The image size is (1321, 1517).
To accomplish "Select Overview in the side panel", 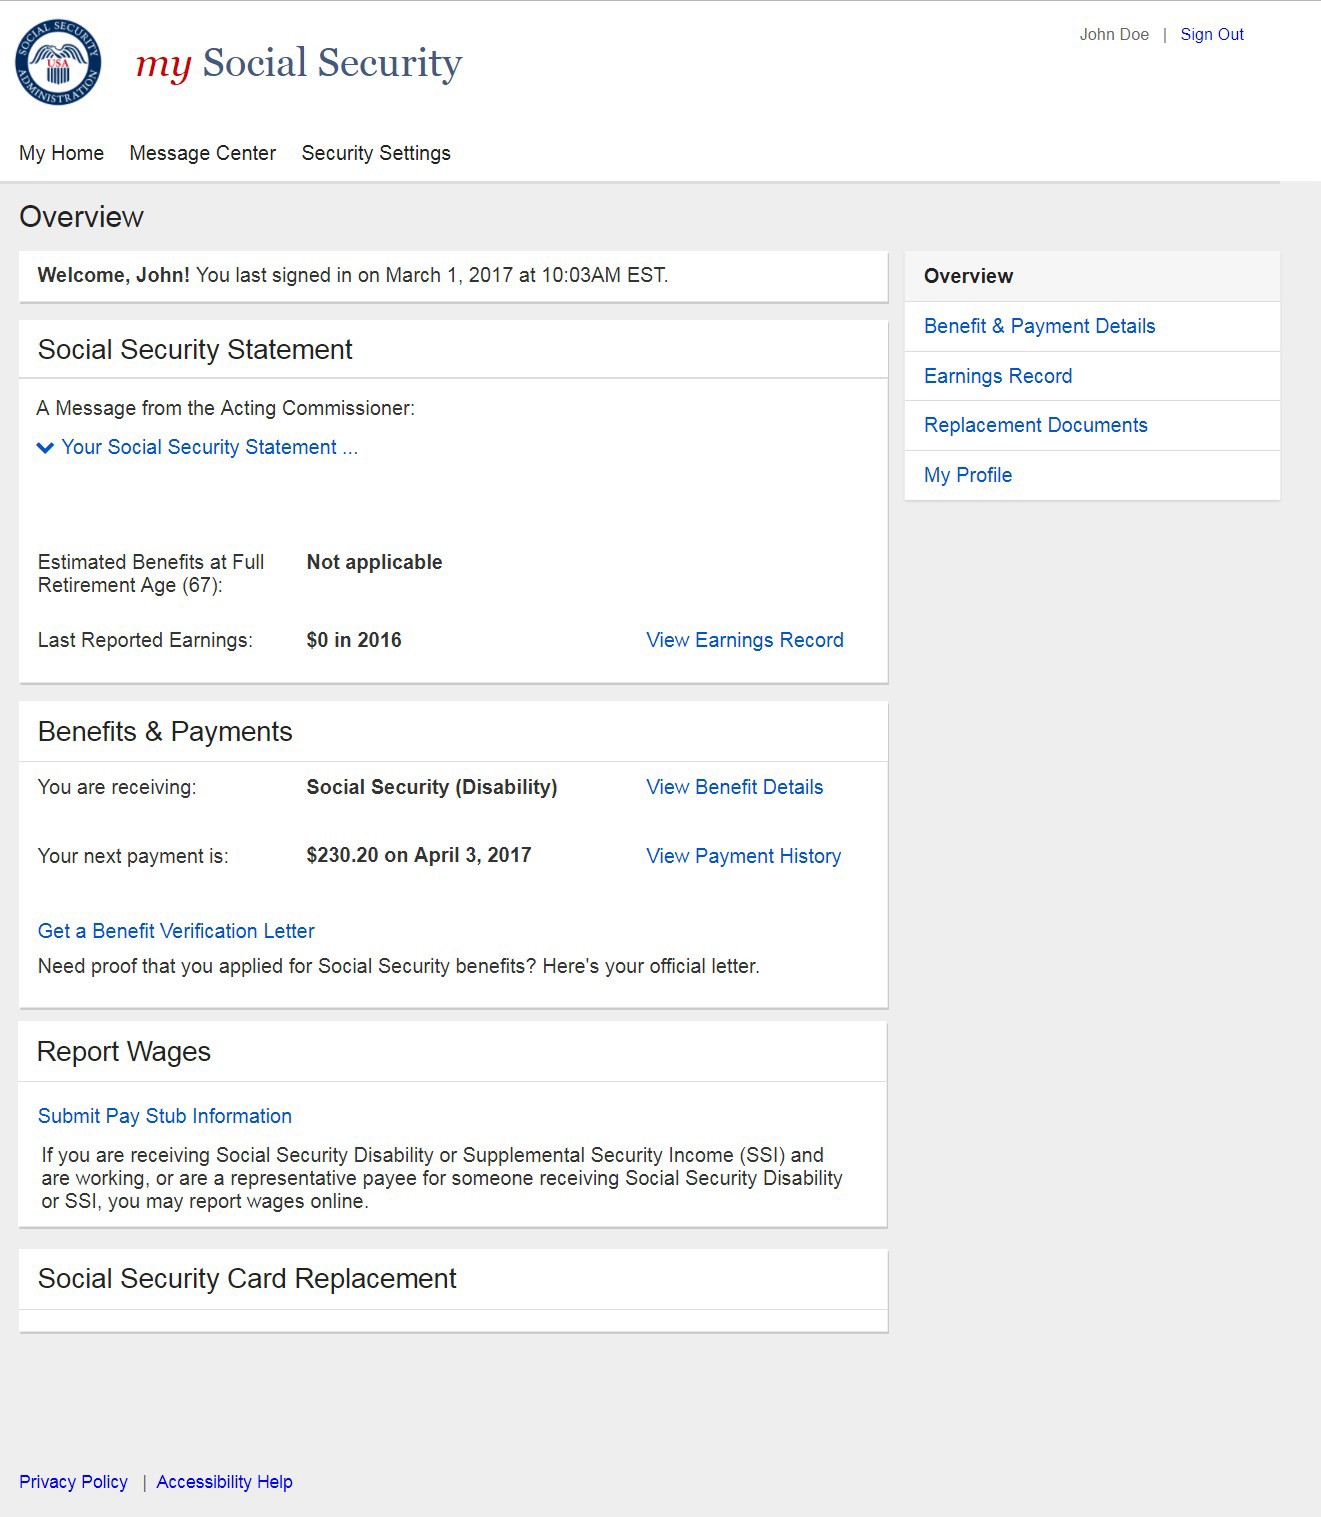I will coord(968,276).
